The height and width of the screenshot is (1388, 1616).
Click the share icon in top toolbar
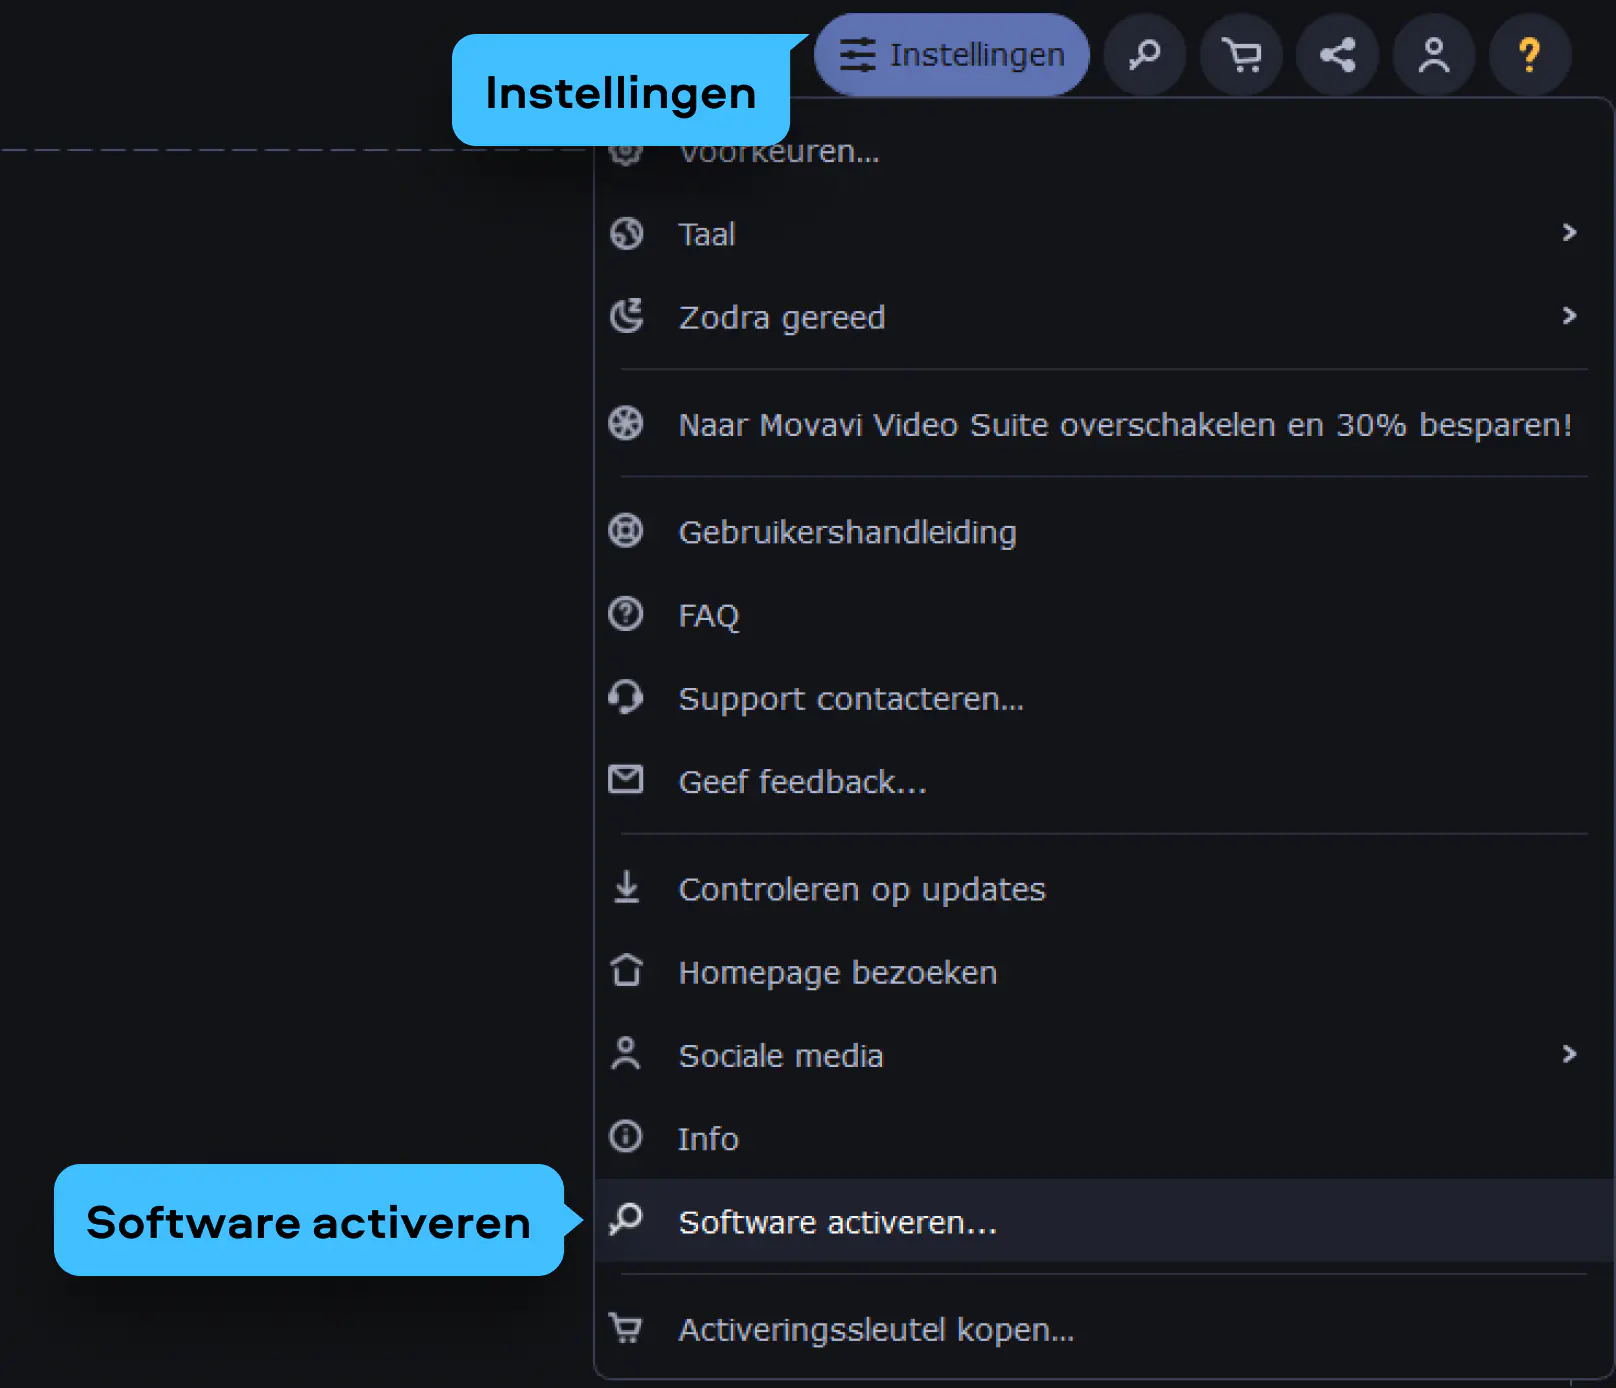(1337, 55)
